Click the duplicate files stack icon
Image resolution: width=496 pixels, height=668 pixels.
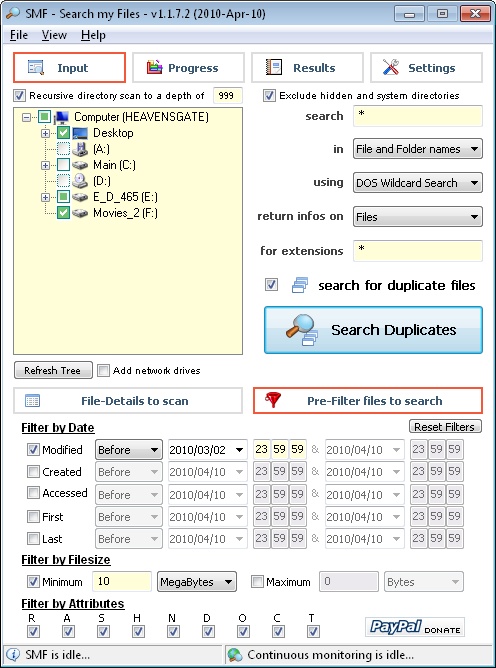tap(300, 285)
